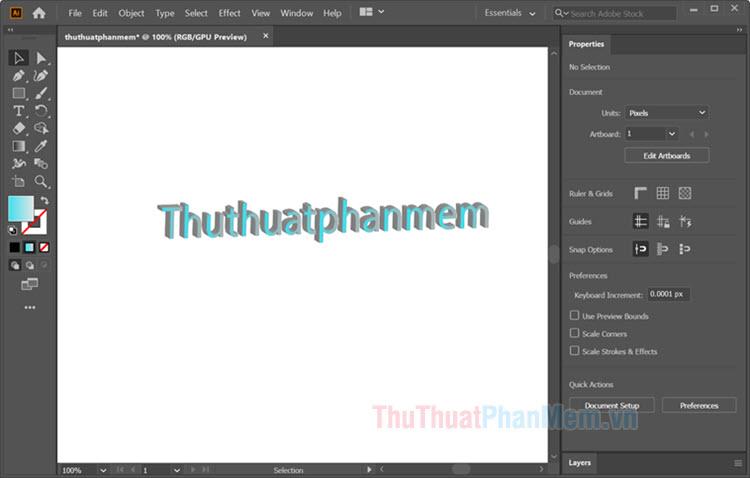Open the Effect menu
This screenshot has width=750, height=478.
[229, 13]
